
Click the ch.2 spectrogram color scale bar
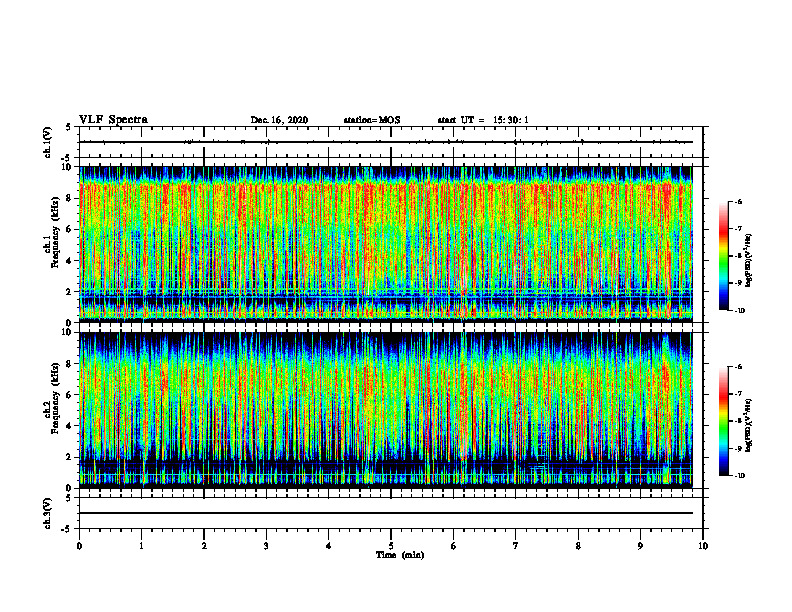click(x=723, y=421)
